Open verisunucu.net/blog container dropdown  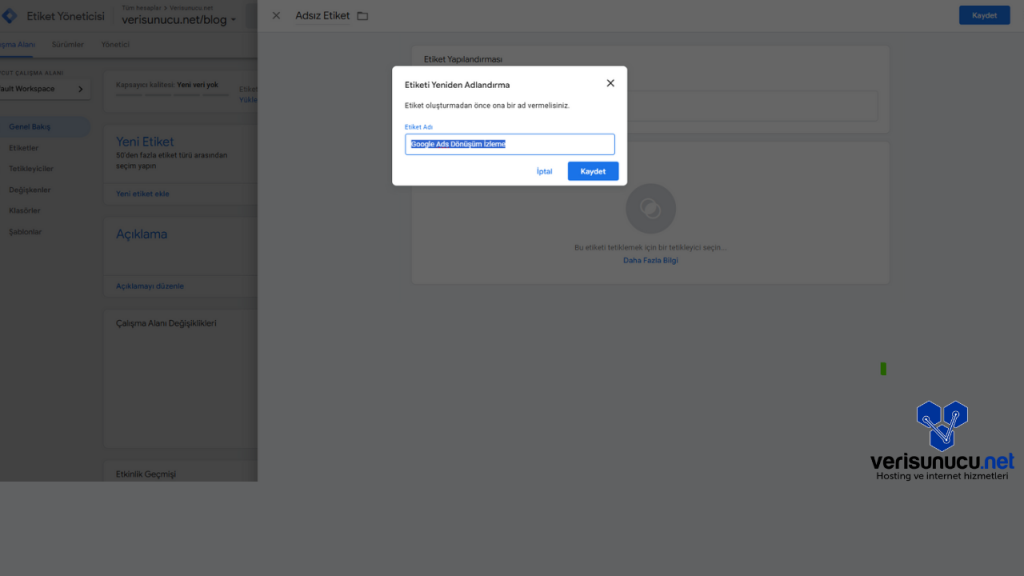tap(178, 20)
